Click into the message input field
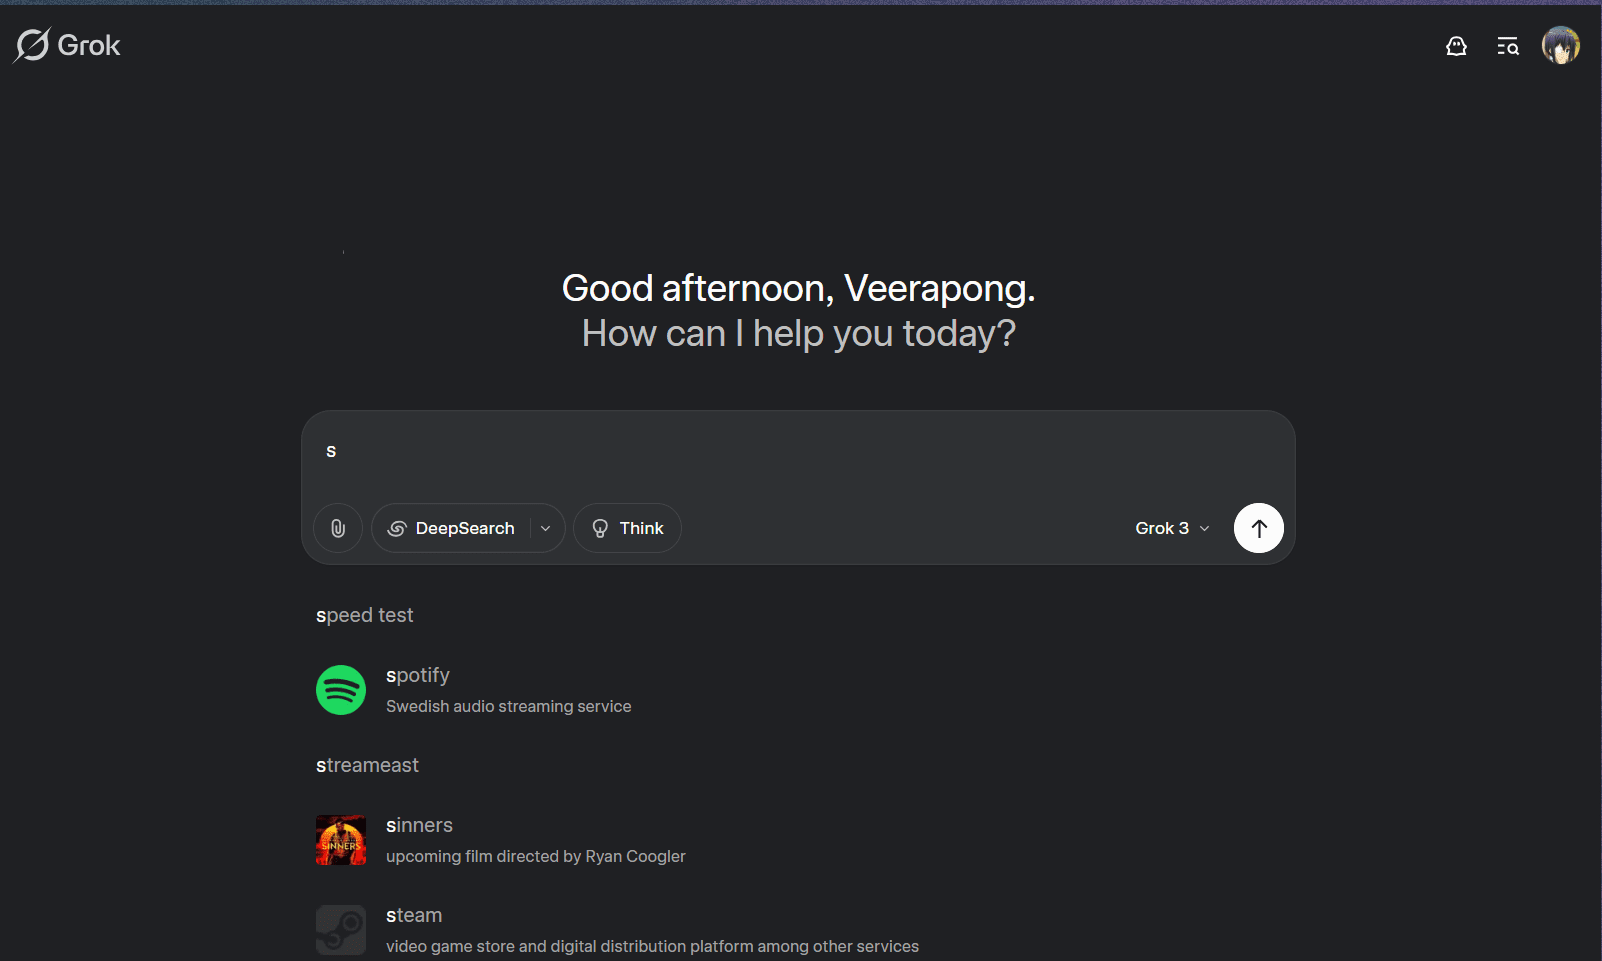Image resolution: width=1602 pixels, height=961 pixels. click(798, 452)
